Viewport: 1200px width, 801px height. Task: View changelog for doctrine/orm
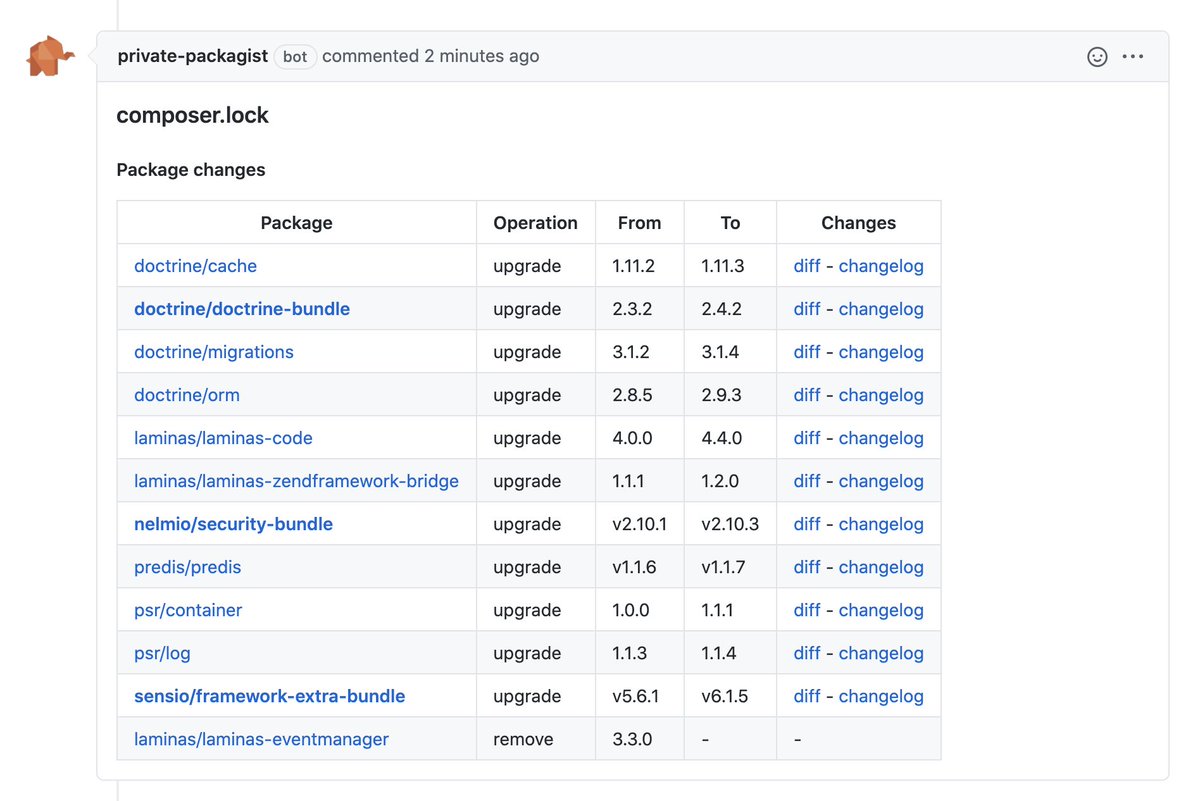point(881,395)
